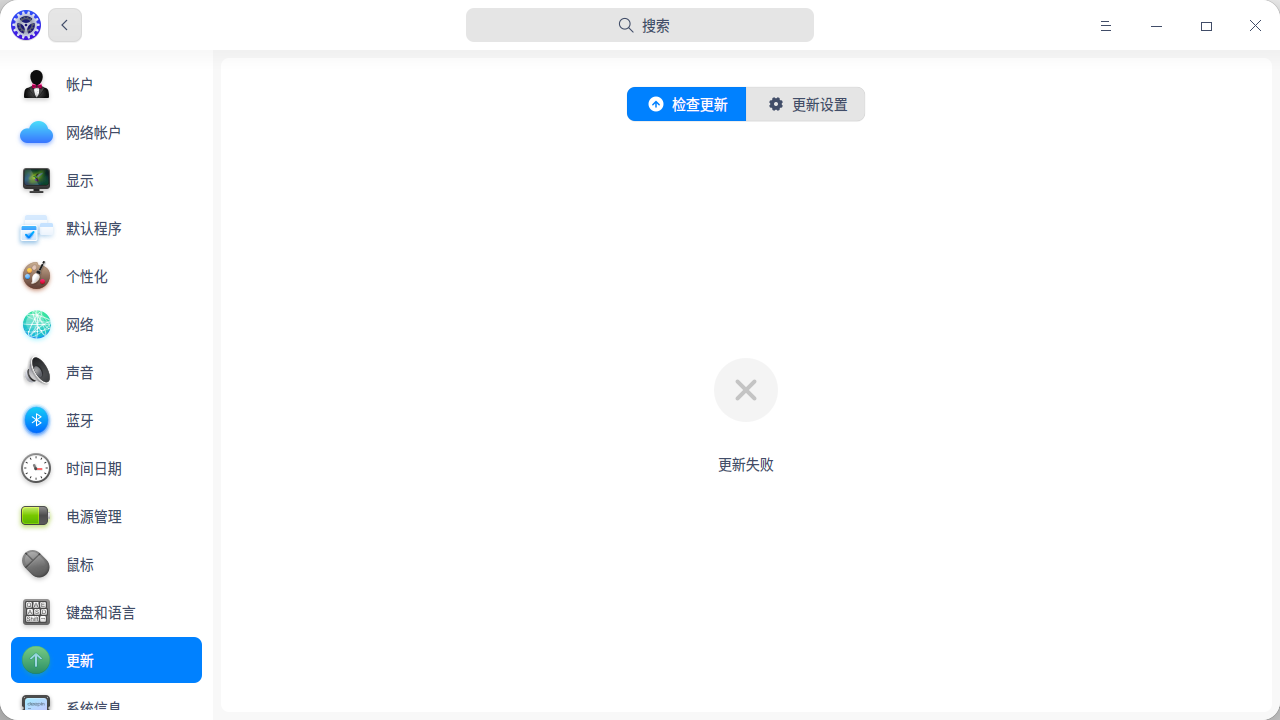Open the 声音 speaker icon
Image resolution: width=1280 pixels, height=720 pixels.
pyautogui.click(x=37, y=373)
